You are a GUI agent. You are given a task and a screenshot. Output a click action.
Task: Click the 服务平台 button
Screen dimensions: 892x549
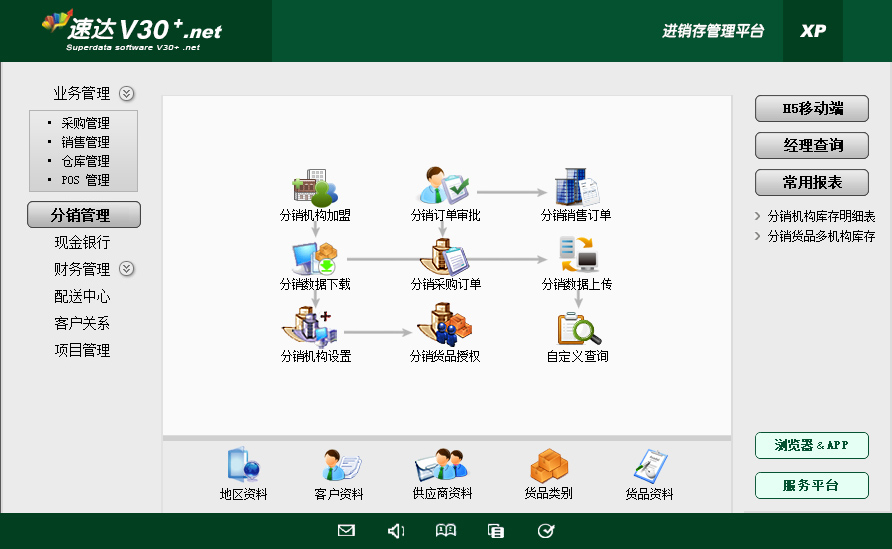coord(811,486)
